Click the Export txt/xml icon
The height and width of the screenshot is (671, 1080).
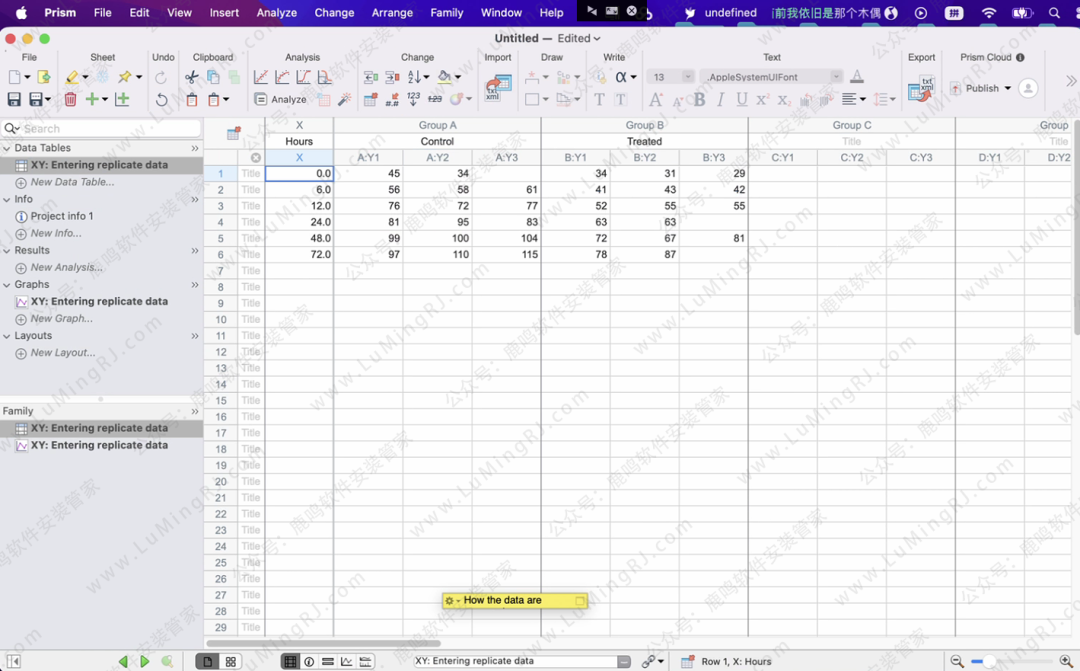pyautogui.click(x=920, y=88)
